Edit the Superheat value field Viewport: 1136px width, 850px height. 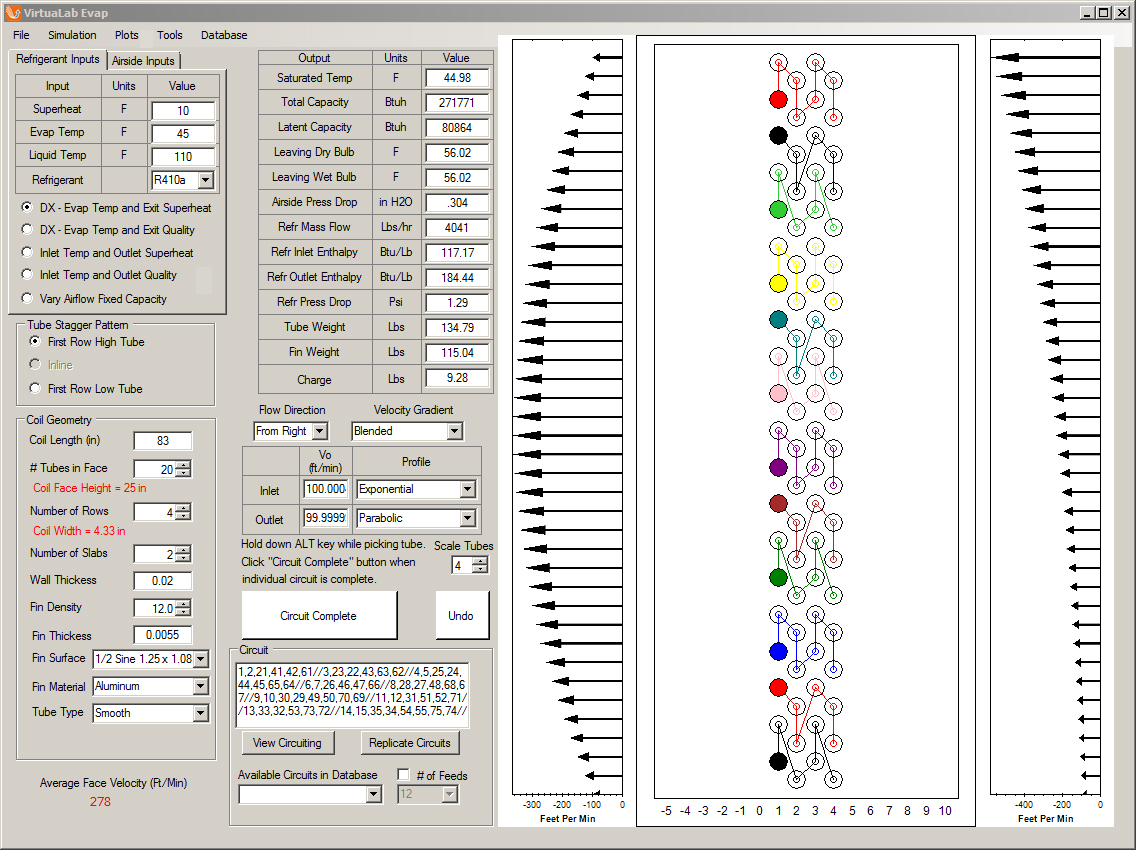(x=183, y=109)
